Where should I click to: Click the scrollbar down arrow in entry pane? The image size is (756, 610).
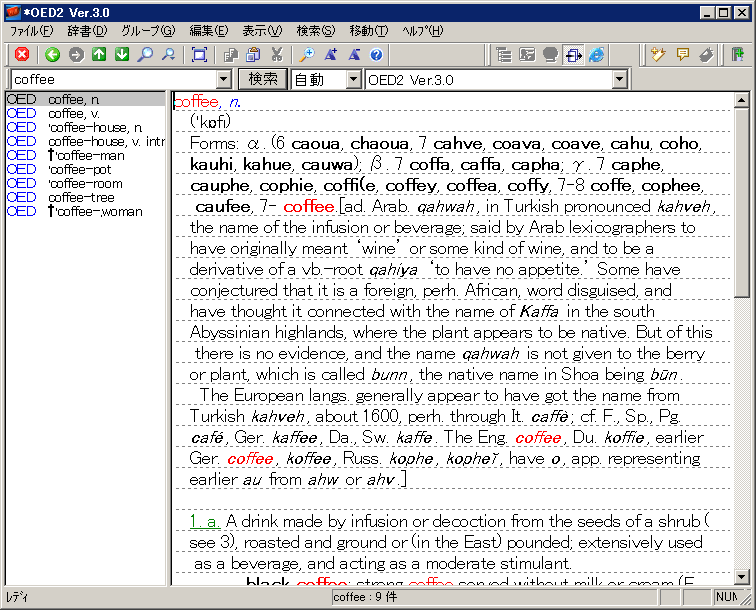pos(741,576)
